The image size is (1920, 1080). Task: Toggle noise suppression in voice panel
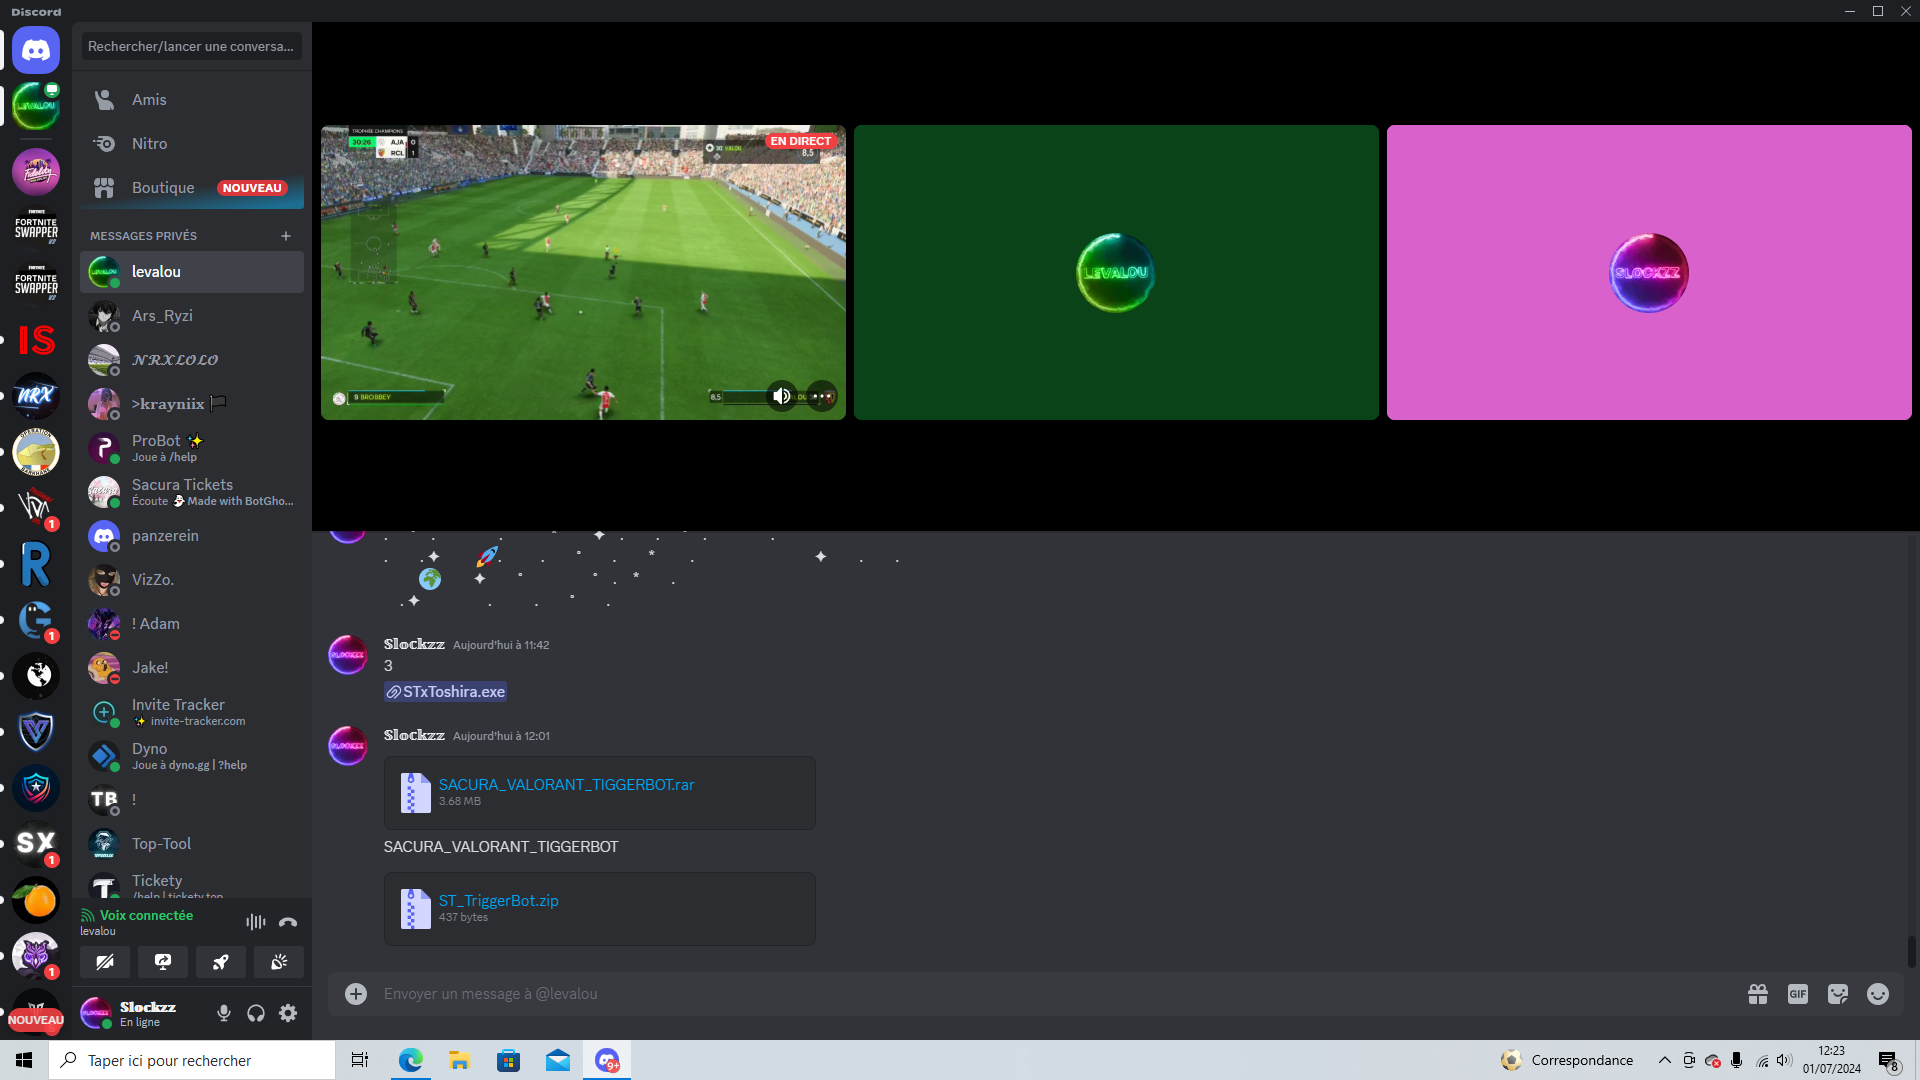256,922
